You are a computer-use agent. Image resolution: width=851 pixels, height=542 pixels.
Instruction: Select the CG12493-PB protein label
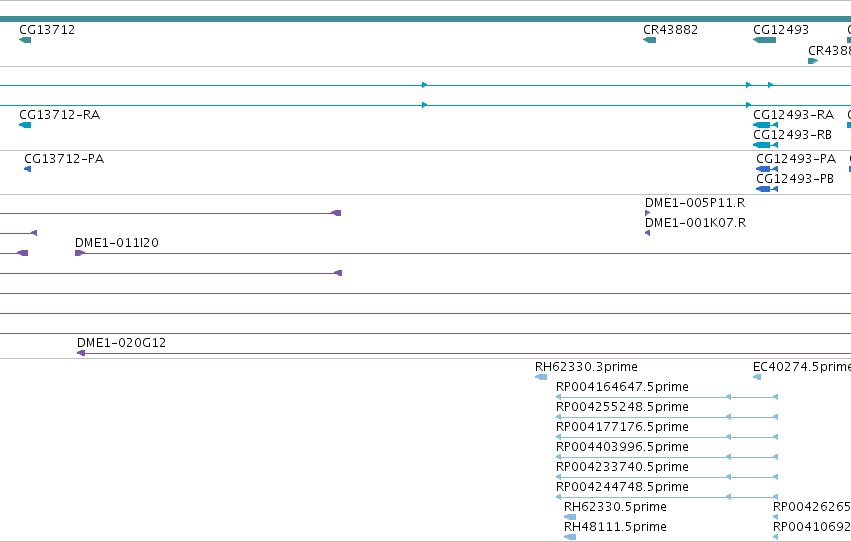coord(795,178)
